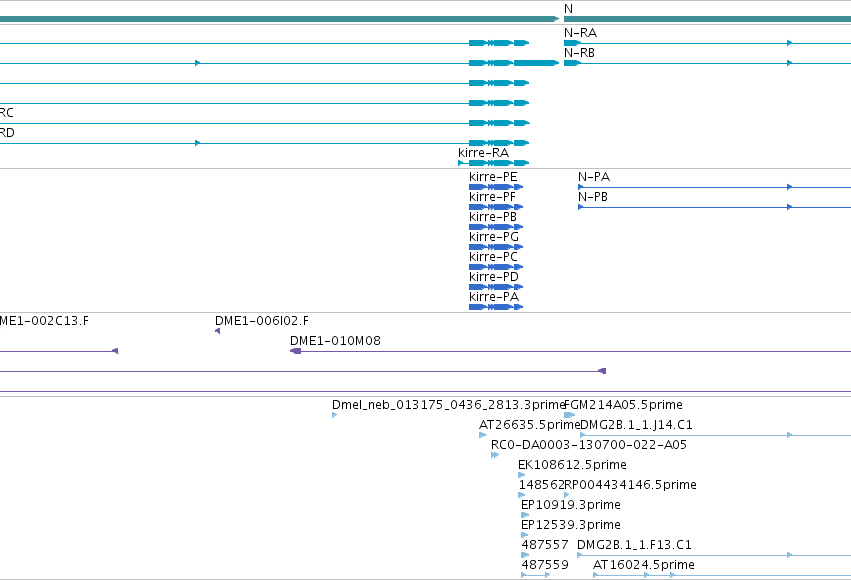Click the EK108612.5prime EST label
Screen dimensions: 851x580
tap(572, 465)
